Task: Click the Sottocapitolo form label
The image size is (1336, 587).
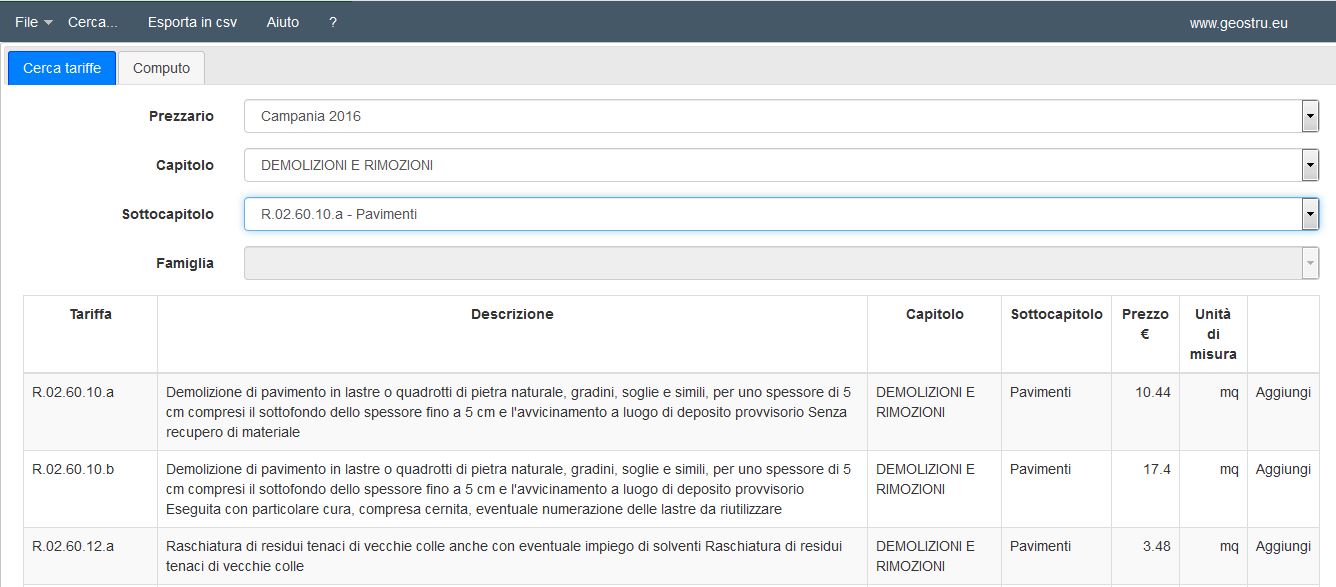Action: coord(168,214)
